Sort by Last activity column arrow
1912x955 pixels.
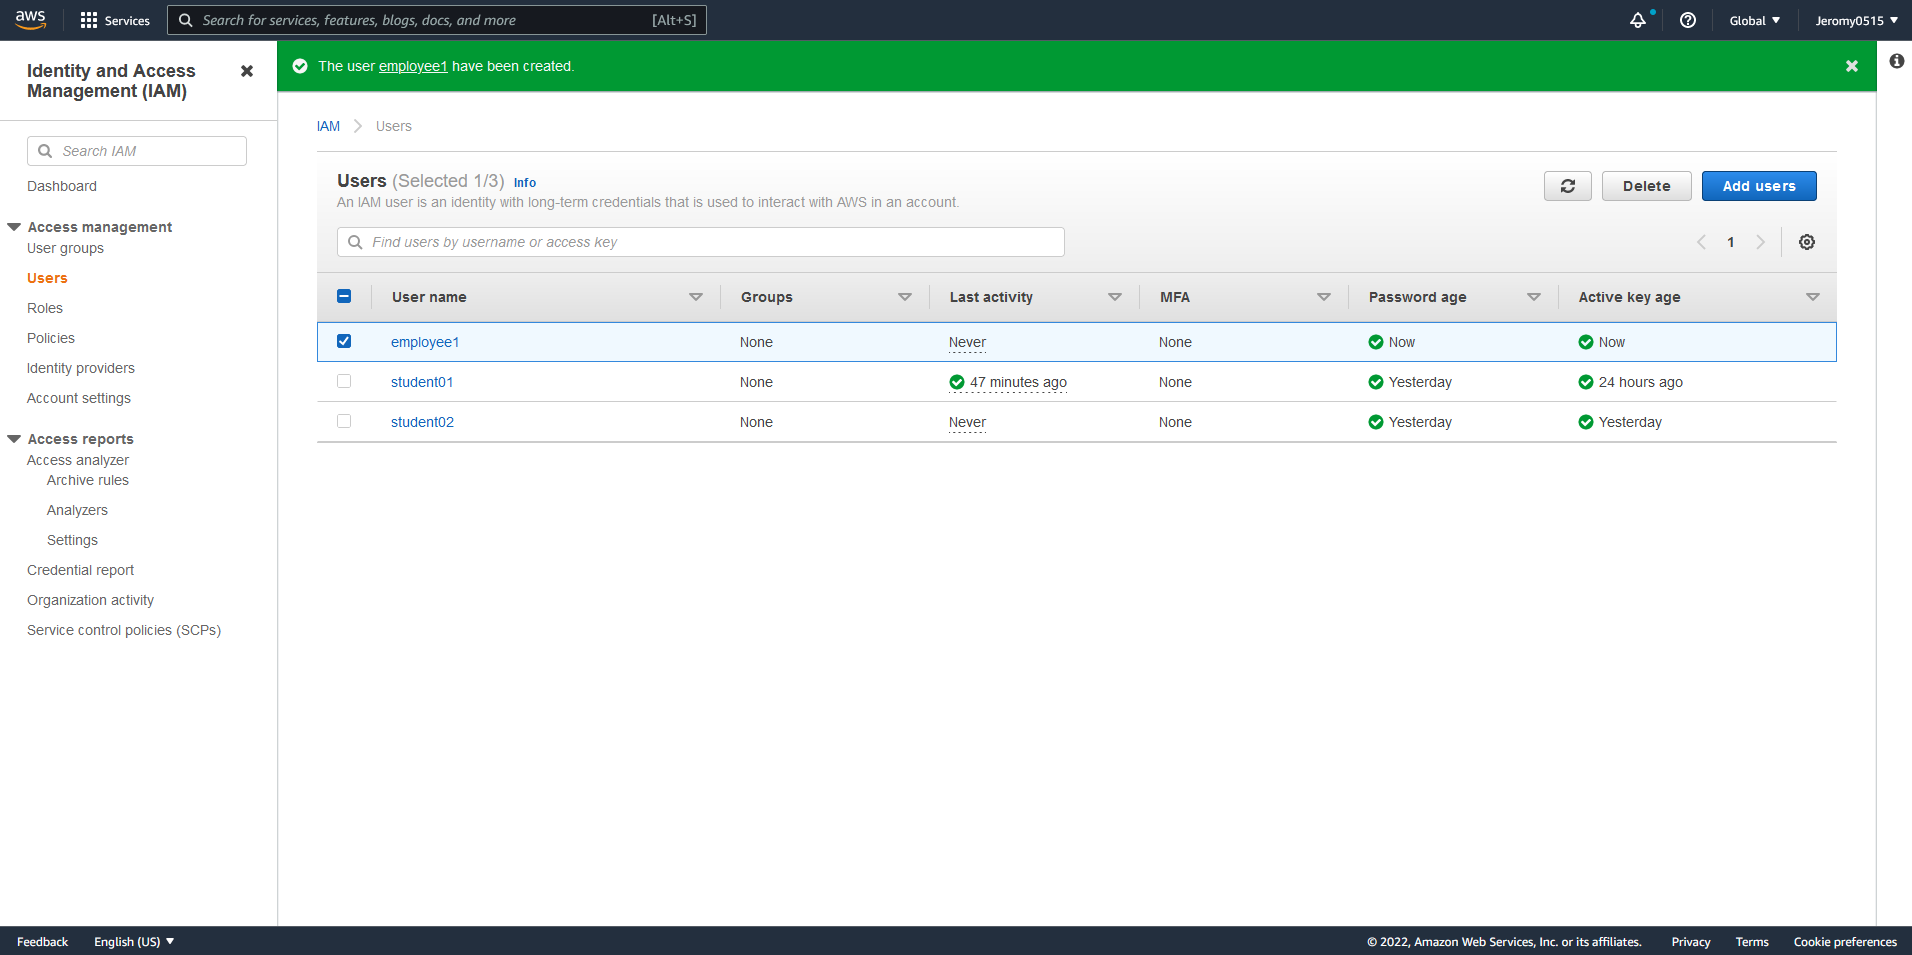1115,297
